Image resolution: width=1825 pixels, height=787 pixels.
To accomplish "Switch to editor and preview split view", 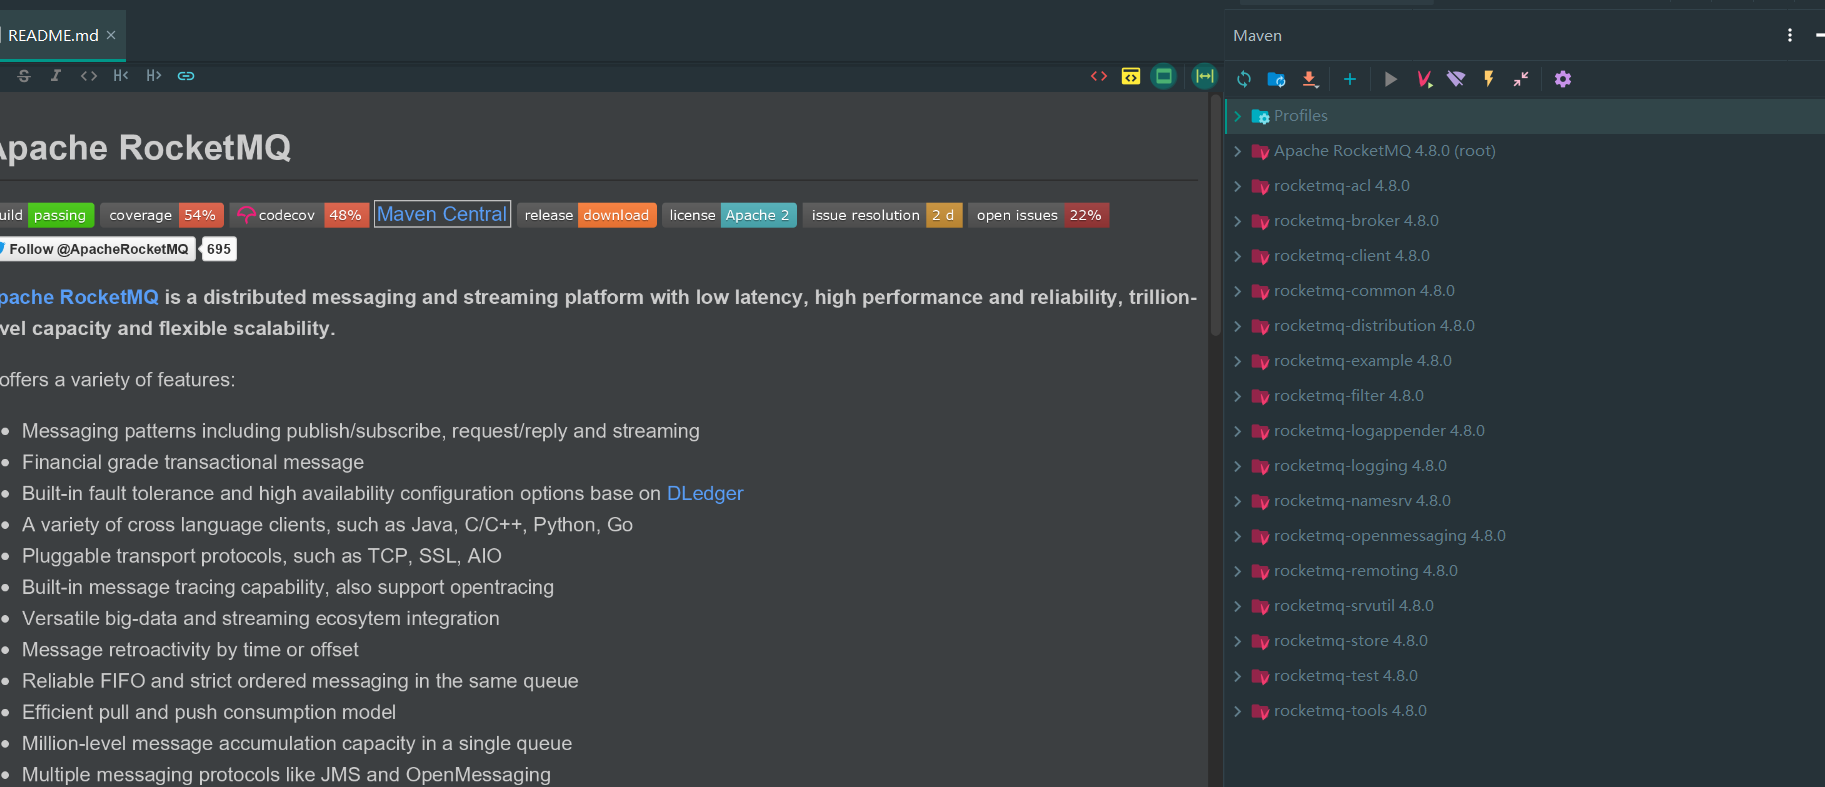I will pyautogui.click(x=1131, y=76).
